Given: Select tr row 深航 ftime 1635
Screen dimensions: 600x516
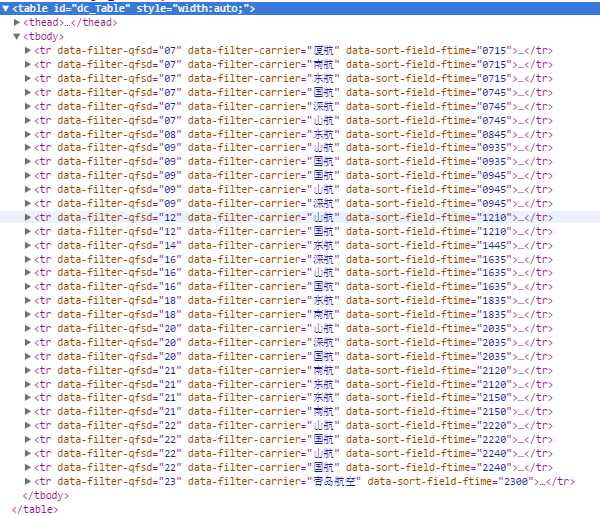Looking at the screenshot, I should point(293,259).
